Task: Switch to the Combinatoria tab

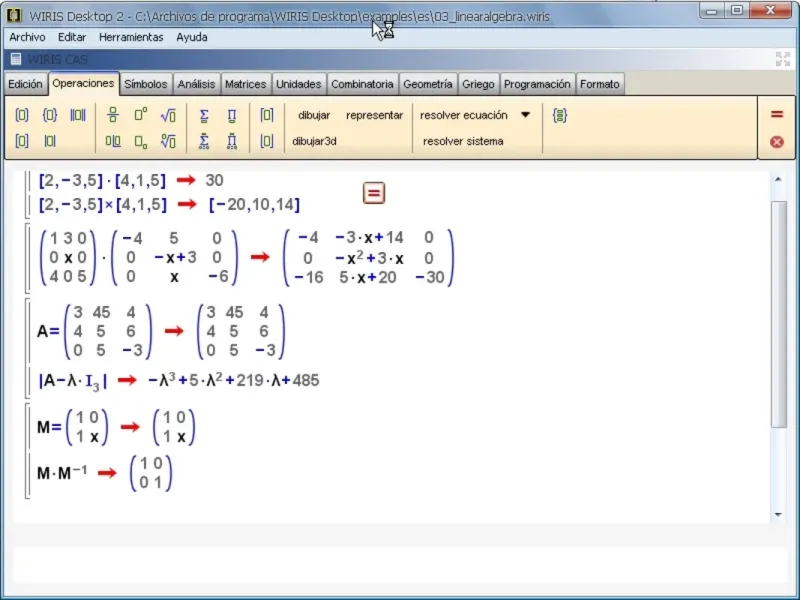Action: pos(362,84)
